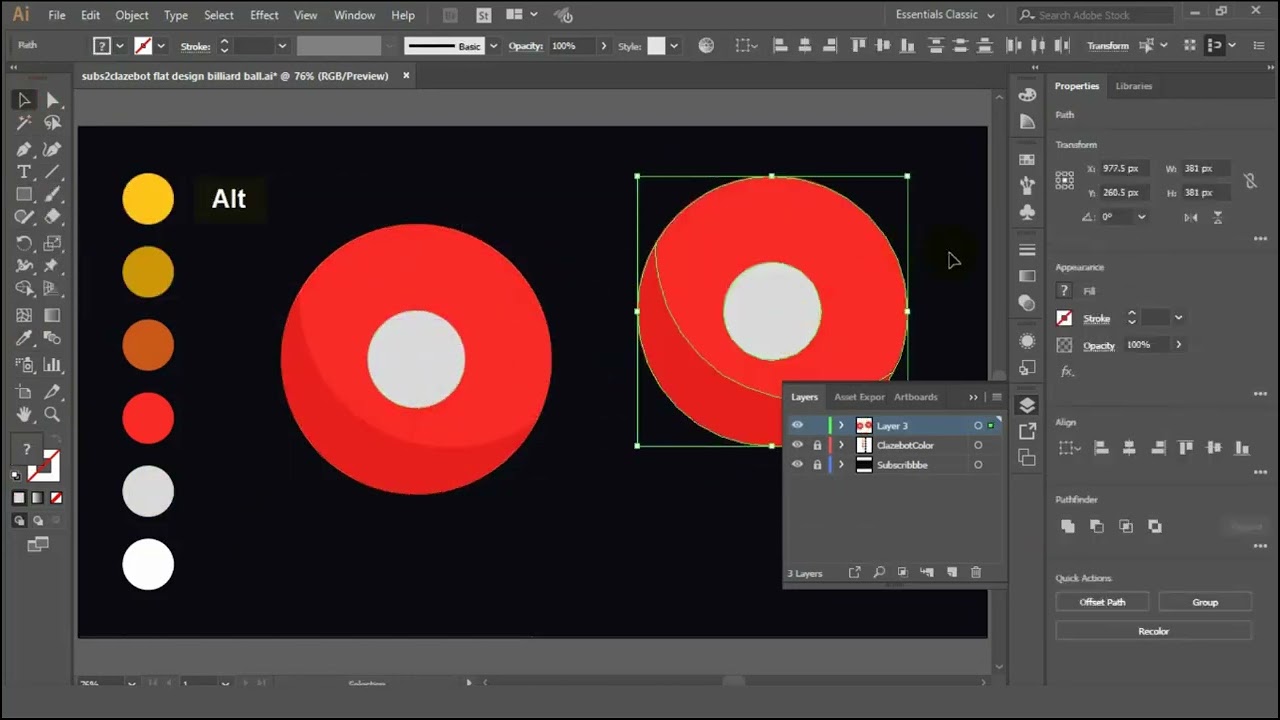Click the Stroke swatch in Appearance section
The image size is (1280, 720).
[x=1065, y=318]
